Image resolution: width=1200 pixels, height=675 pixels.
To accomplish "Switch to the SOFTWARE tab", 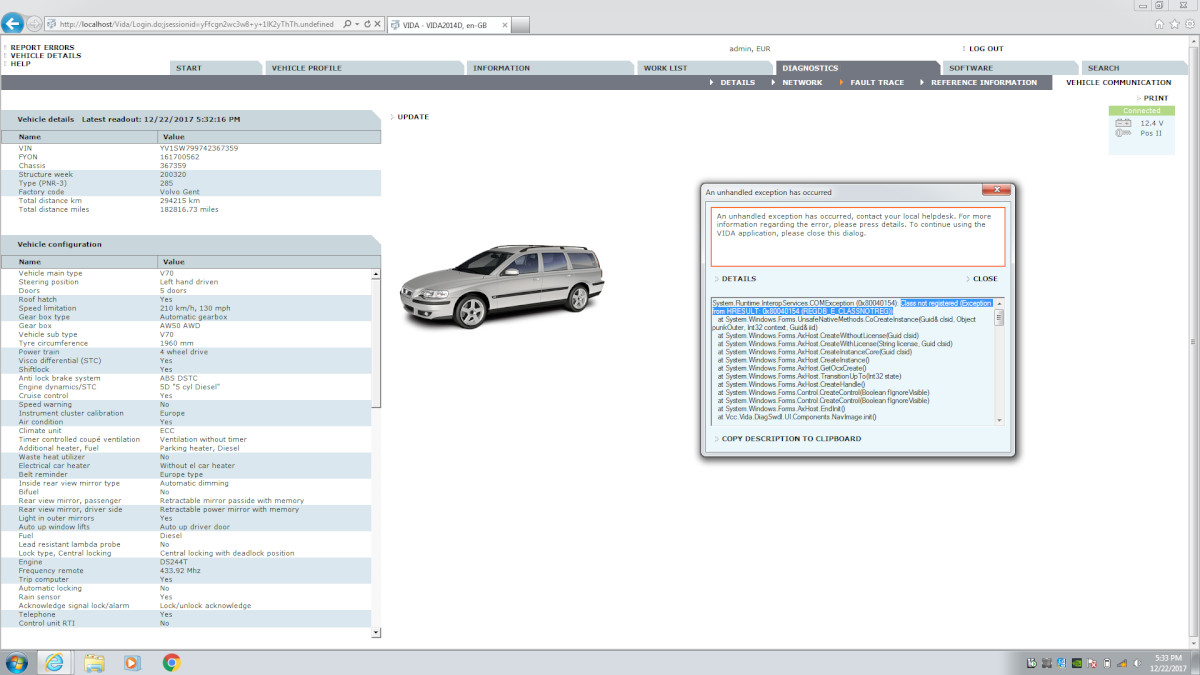I will point(970,68).
